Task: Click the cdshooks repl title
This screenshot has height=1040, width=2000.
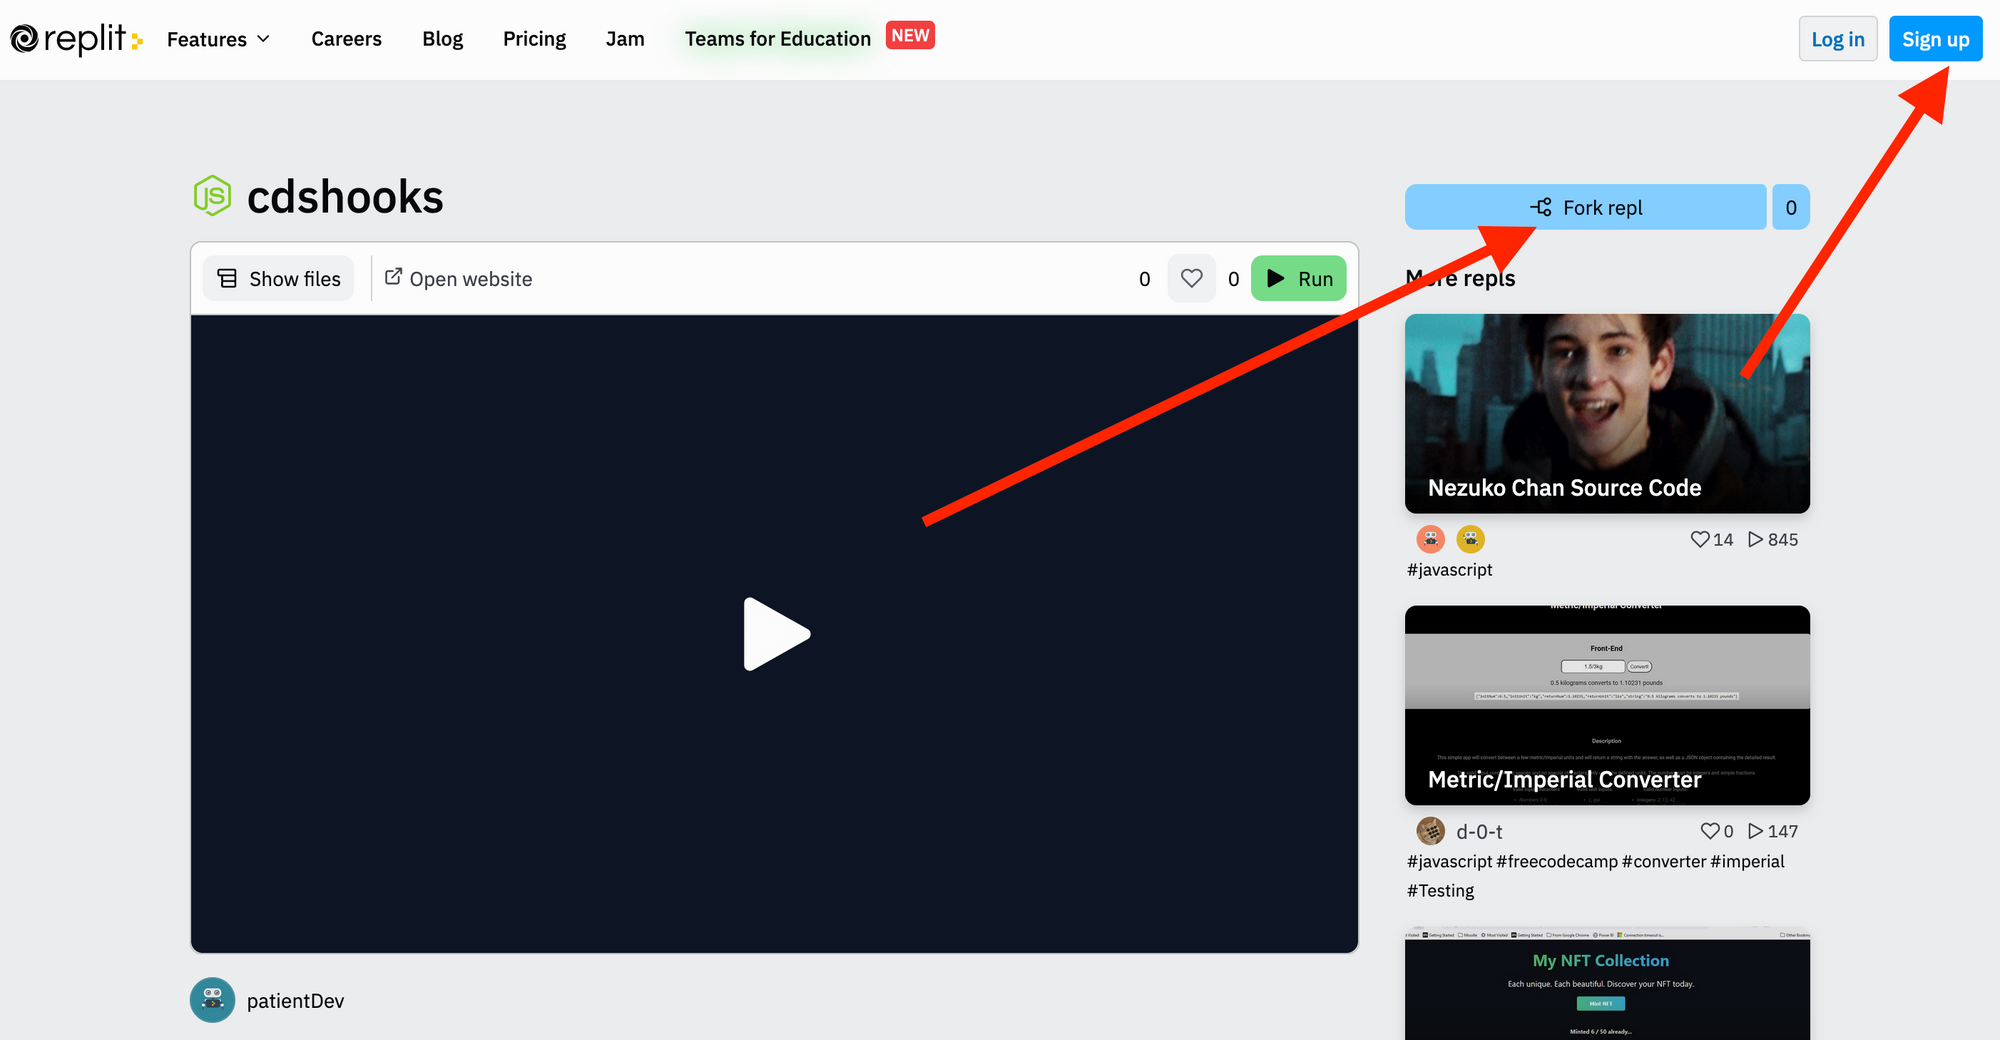Action: tap(345, 197)
